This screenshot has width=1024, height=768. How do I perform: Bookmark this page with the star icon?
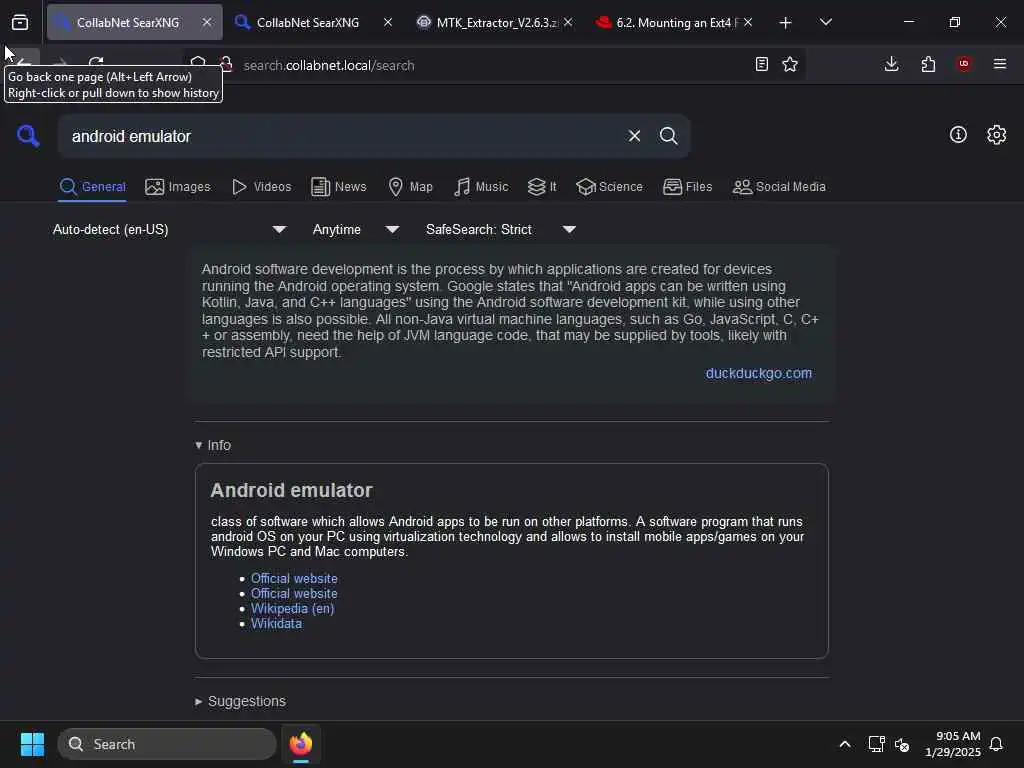(790, 64)
